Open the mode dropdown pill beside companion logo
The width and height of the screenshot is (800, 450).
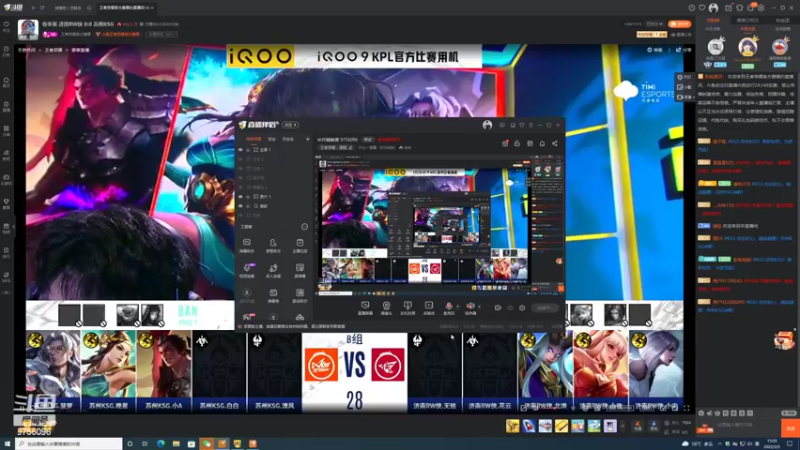point(290,124)
